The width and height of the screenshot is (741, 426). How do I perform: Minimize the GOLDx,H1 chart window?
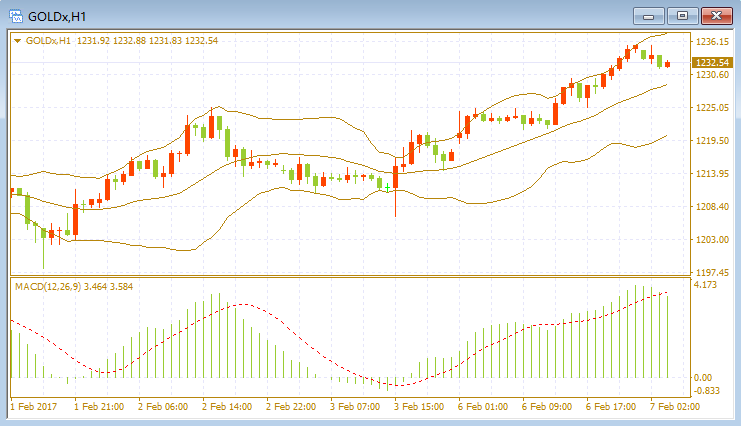tap(648, 16)
